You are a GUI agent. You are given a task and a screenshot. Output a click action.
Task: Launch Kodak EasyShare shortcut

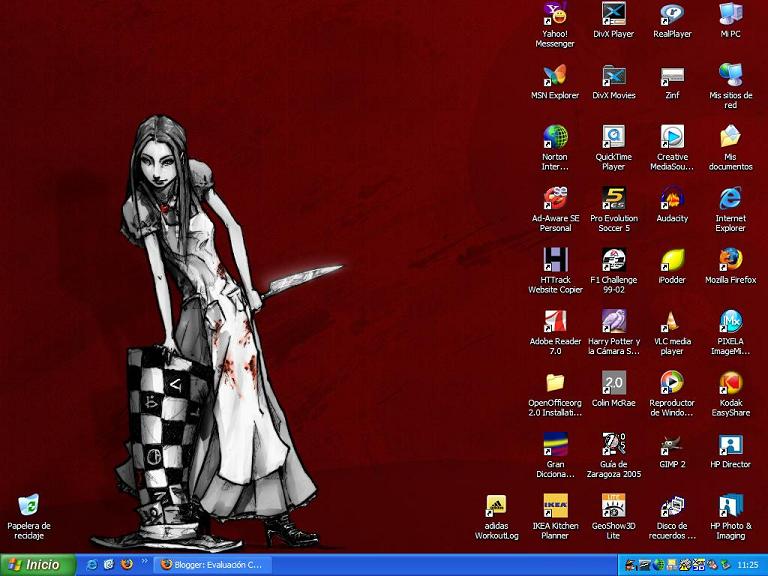click(x=730, y=383)
